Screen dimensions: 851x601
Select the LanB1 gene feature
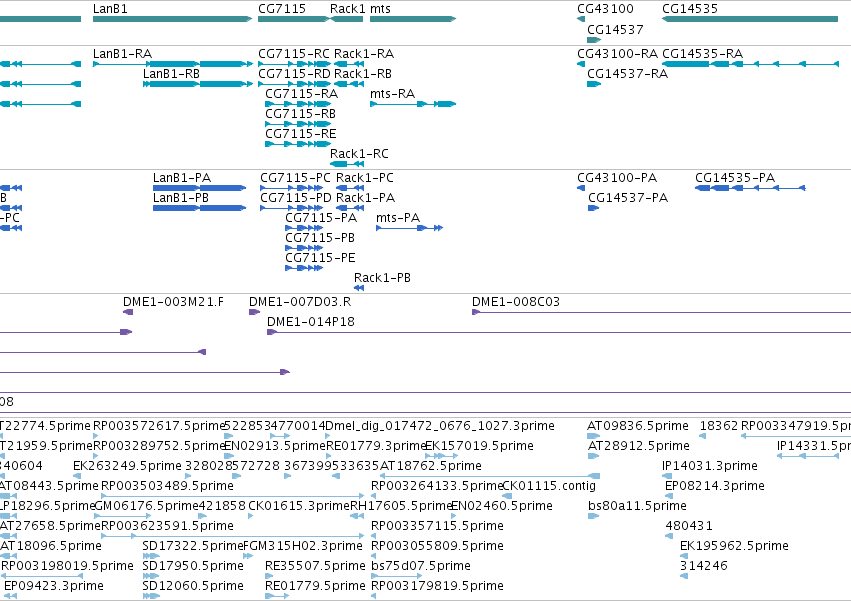click(173, 19)
